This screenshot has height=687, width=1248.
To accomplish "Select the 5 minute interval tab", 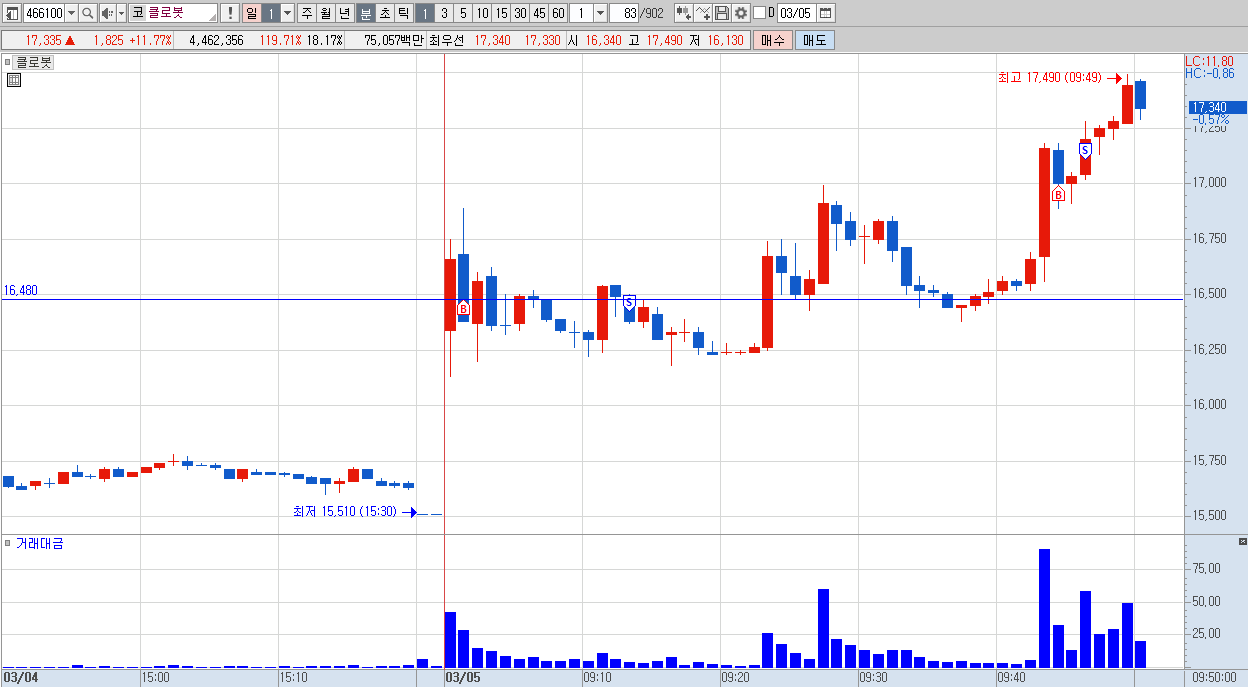I will coord(463,13).
